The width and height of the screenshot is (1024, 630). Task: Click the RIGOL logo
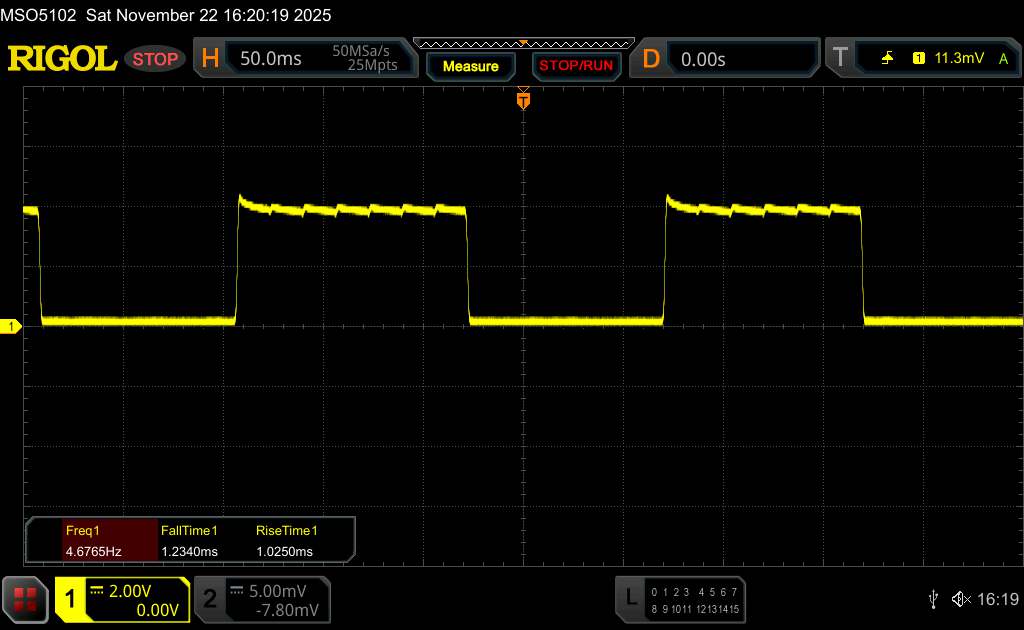pos(62,59)
